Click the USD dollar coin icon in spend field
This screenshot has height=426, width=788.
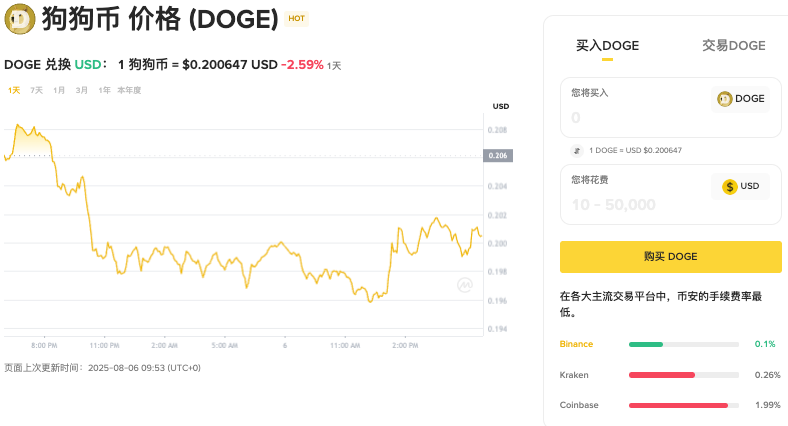tap(730, 187)
